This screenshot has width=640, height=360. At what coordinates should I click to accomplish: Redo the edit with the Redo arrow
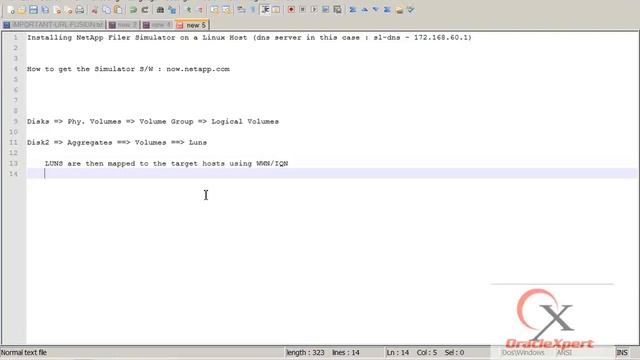145,10
